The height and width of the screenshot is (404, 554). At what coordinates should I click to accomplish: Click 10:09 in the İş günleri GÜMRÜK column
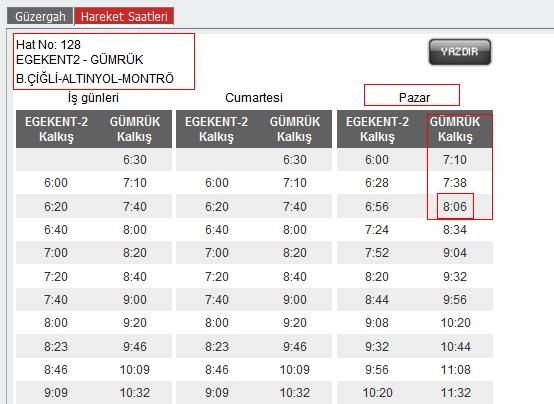click(x=135, y=370)
